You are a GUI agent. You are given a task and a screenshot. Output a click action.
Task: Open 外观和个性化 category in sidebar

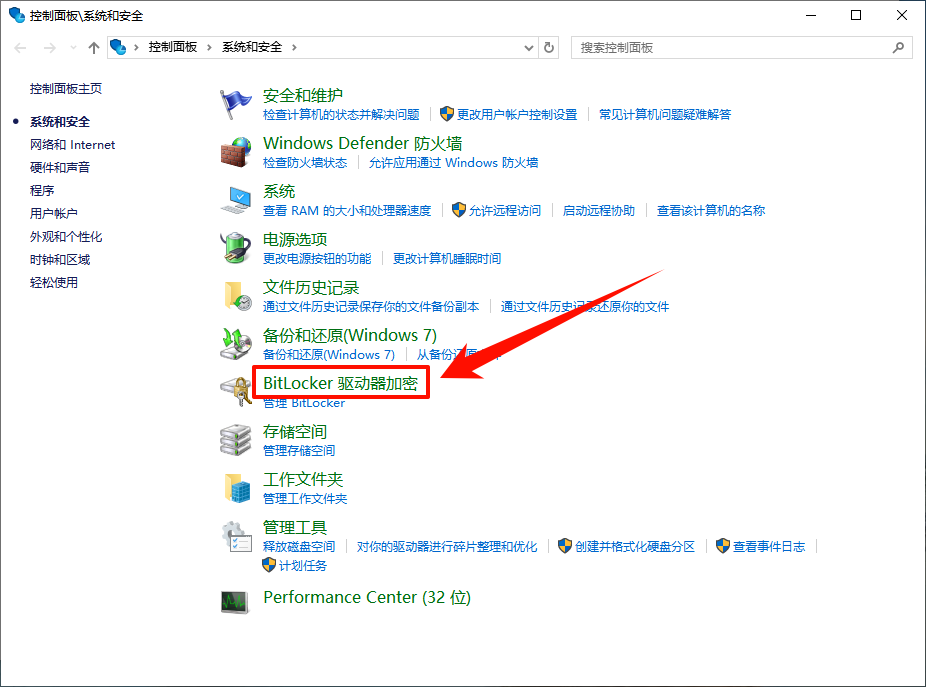pyautogui.click(x=66, y=237)
